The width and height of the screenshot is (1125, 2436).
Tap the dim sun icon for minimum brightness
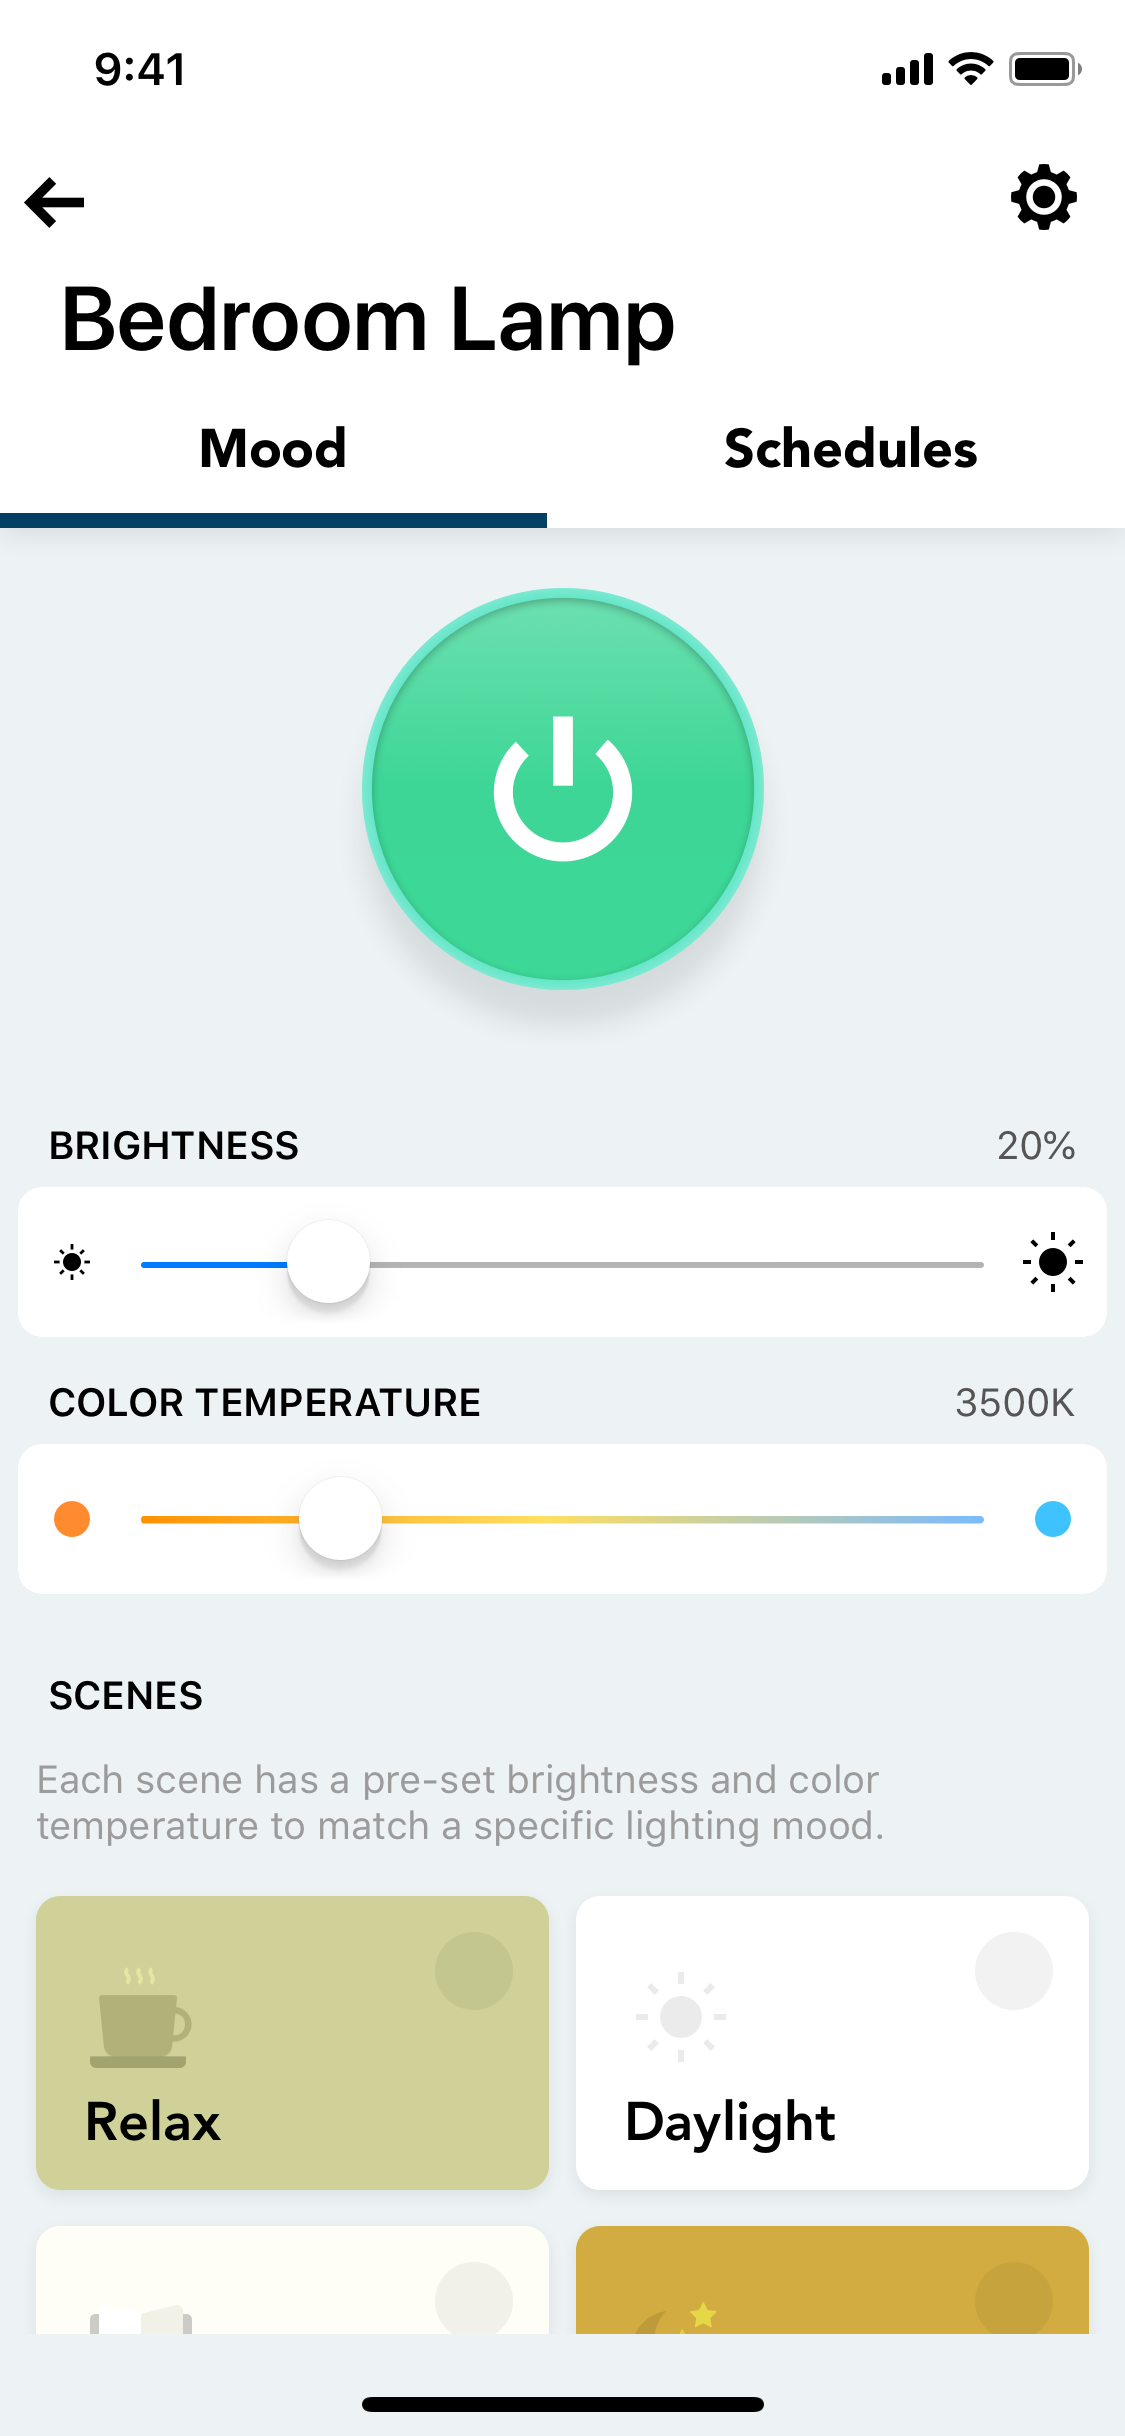point(72,1262)
